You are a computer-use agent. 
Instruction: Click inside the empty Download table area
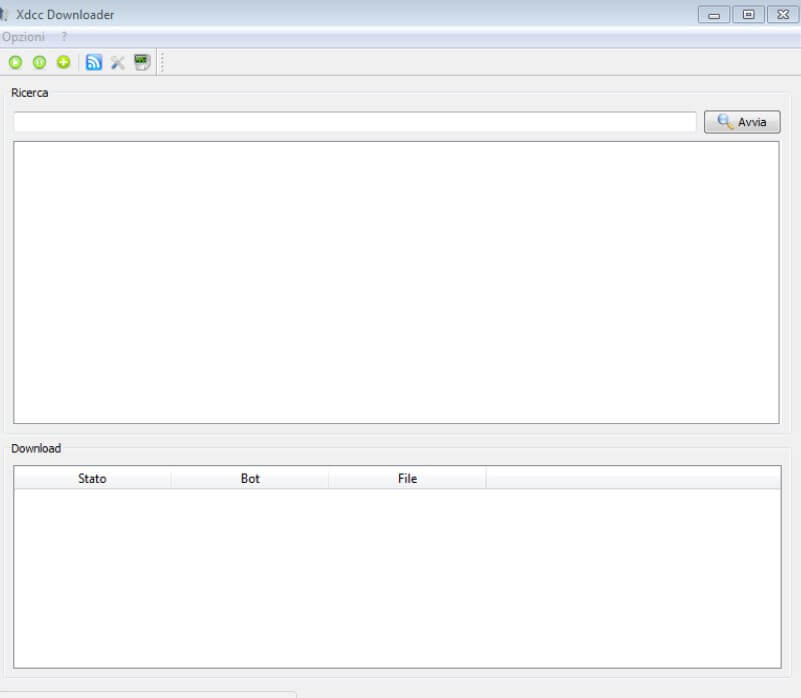pyautogui.click(x=397, y=578)
